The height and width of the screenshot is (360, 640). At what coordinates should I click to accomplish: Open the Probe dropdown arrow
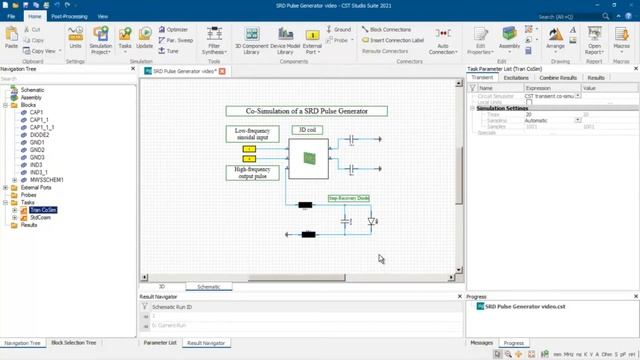[x=352, y=40]
